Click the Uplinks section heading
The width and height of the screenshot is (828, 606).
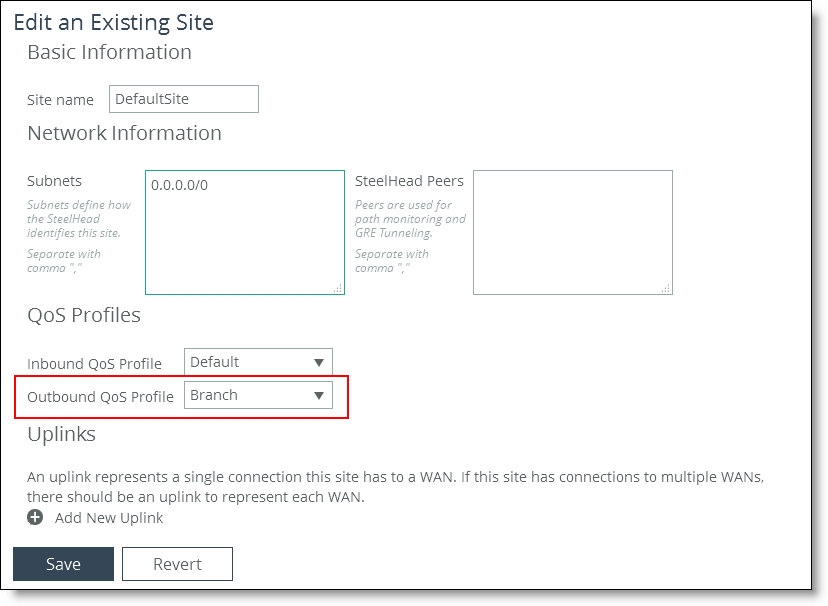[61, 434]
